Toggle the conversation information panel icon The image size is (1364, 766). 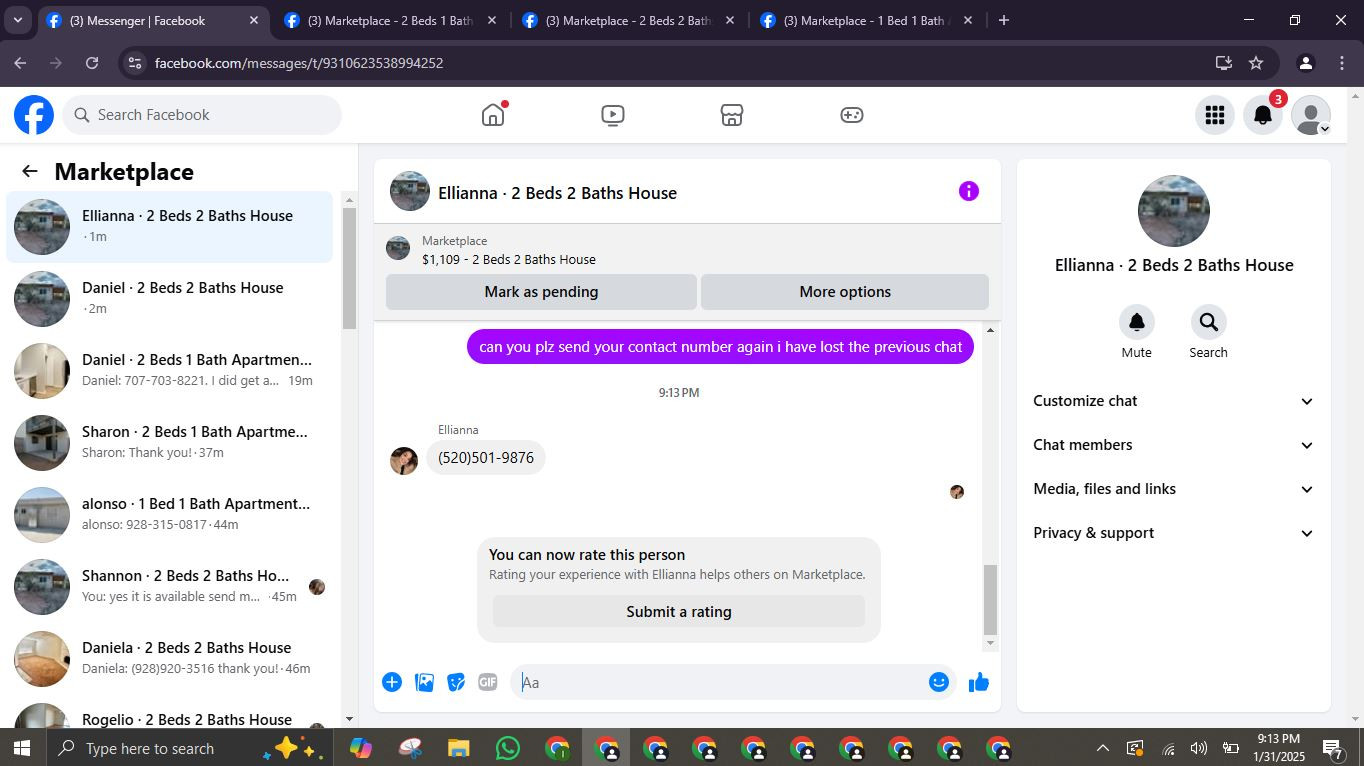969,191
